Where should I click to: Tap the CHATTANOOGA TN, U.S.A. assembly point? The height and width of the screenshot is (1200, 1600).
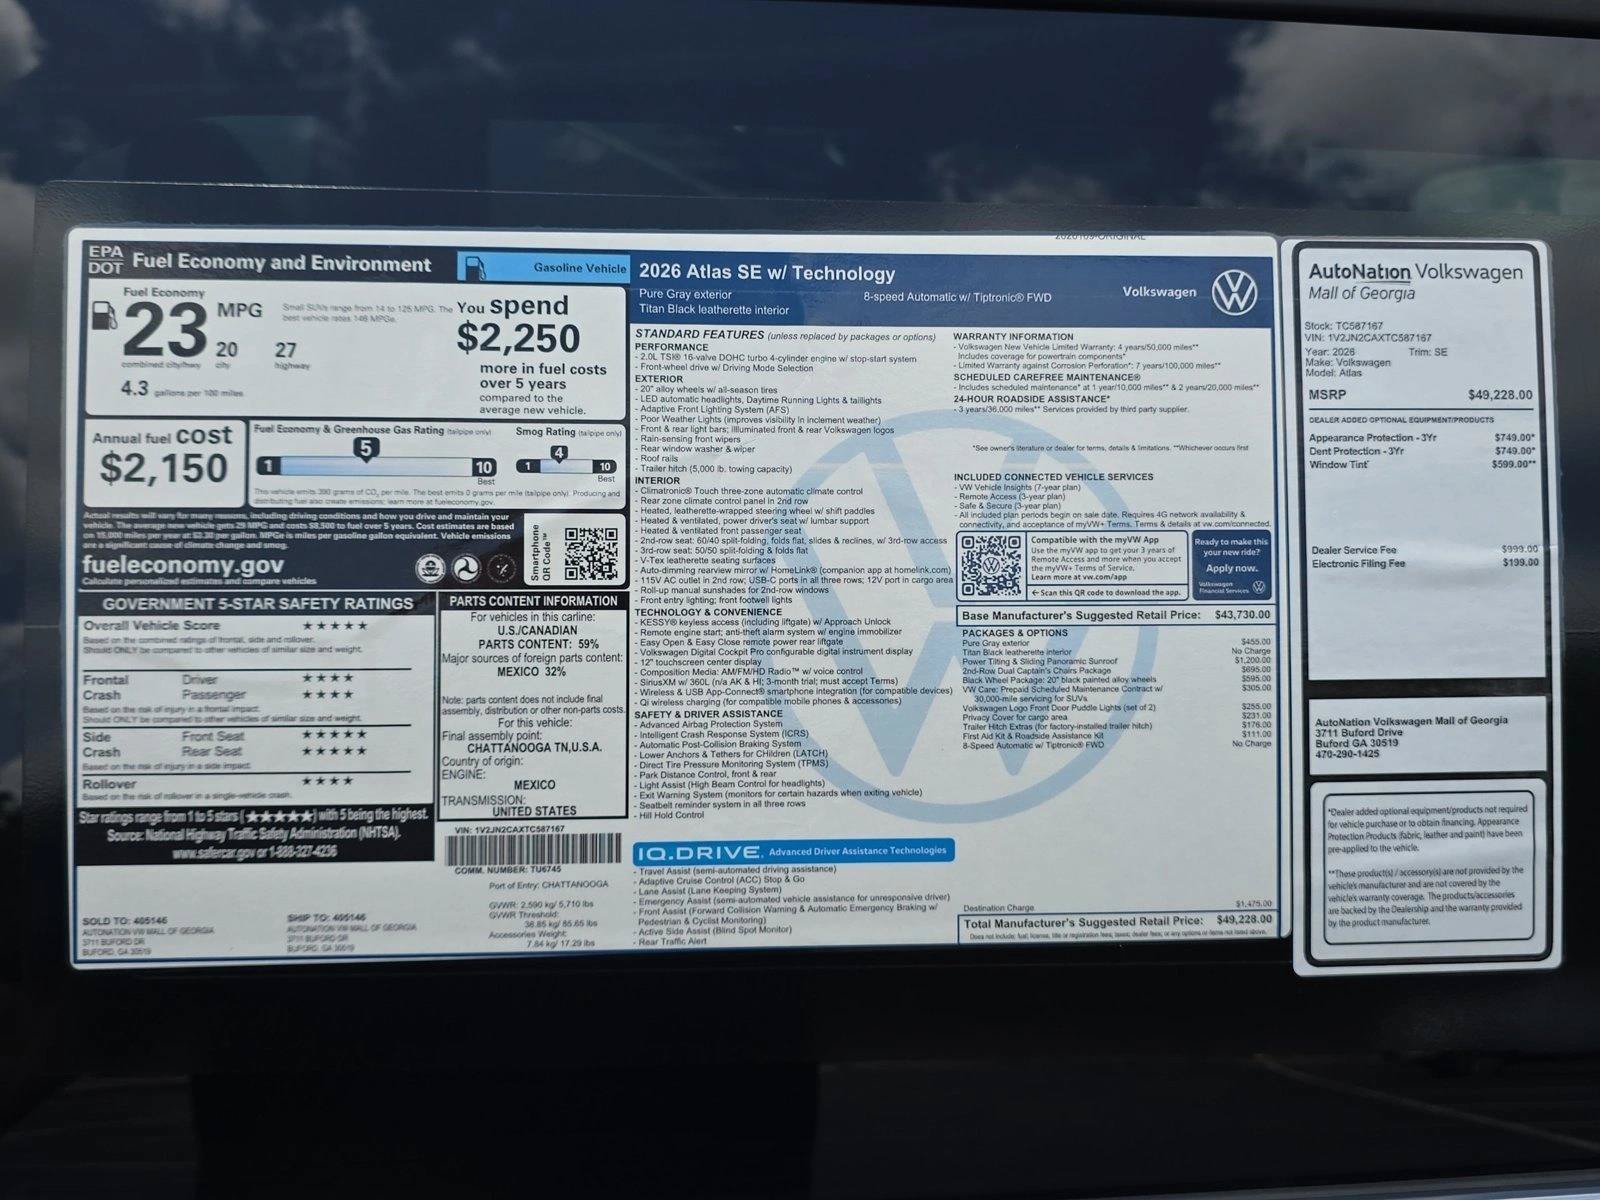click(x=534, y=747)
